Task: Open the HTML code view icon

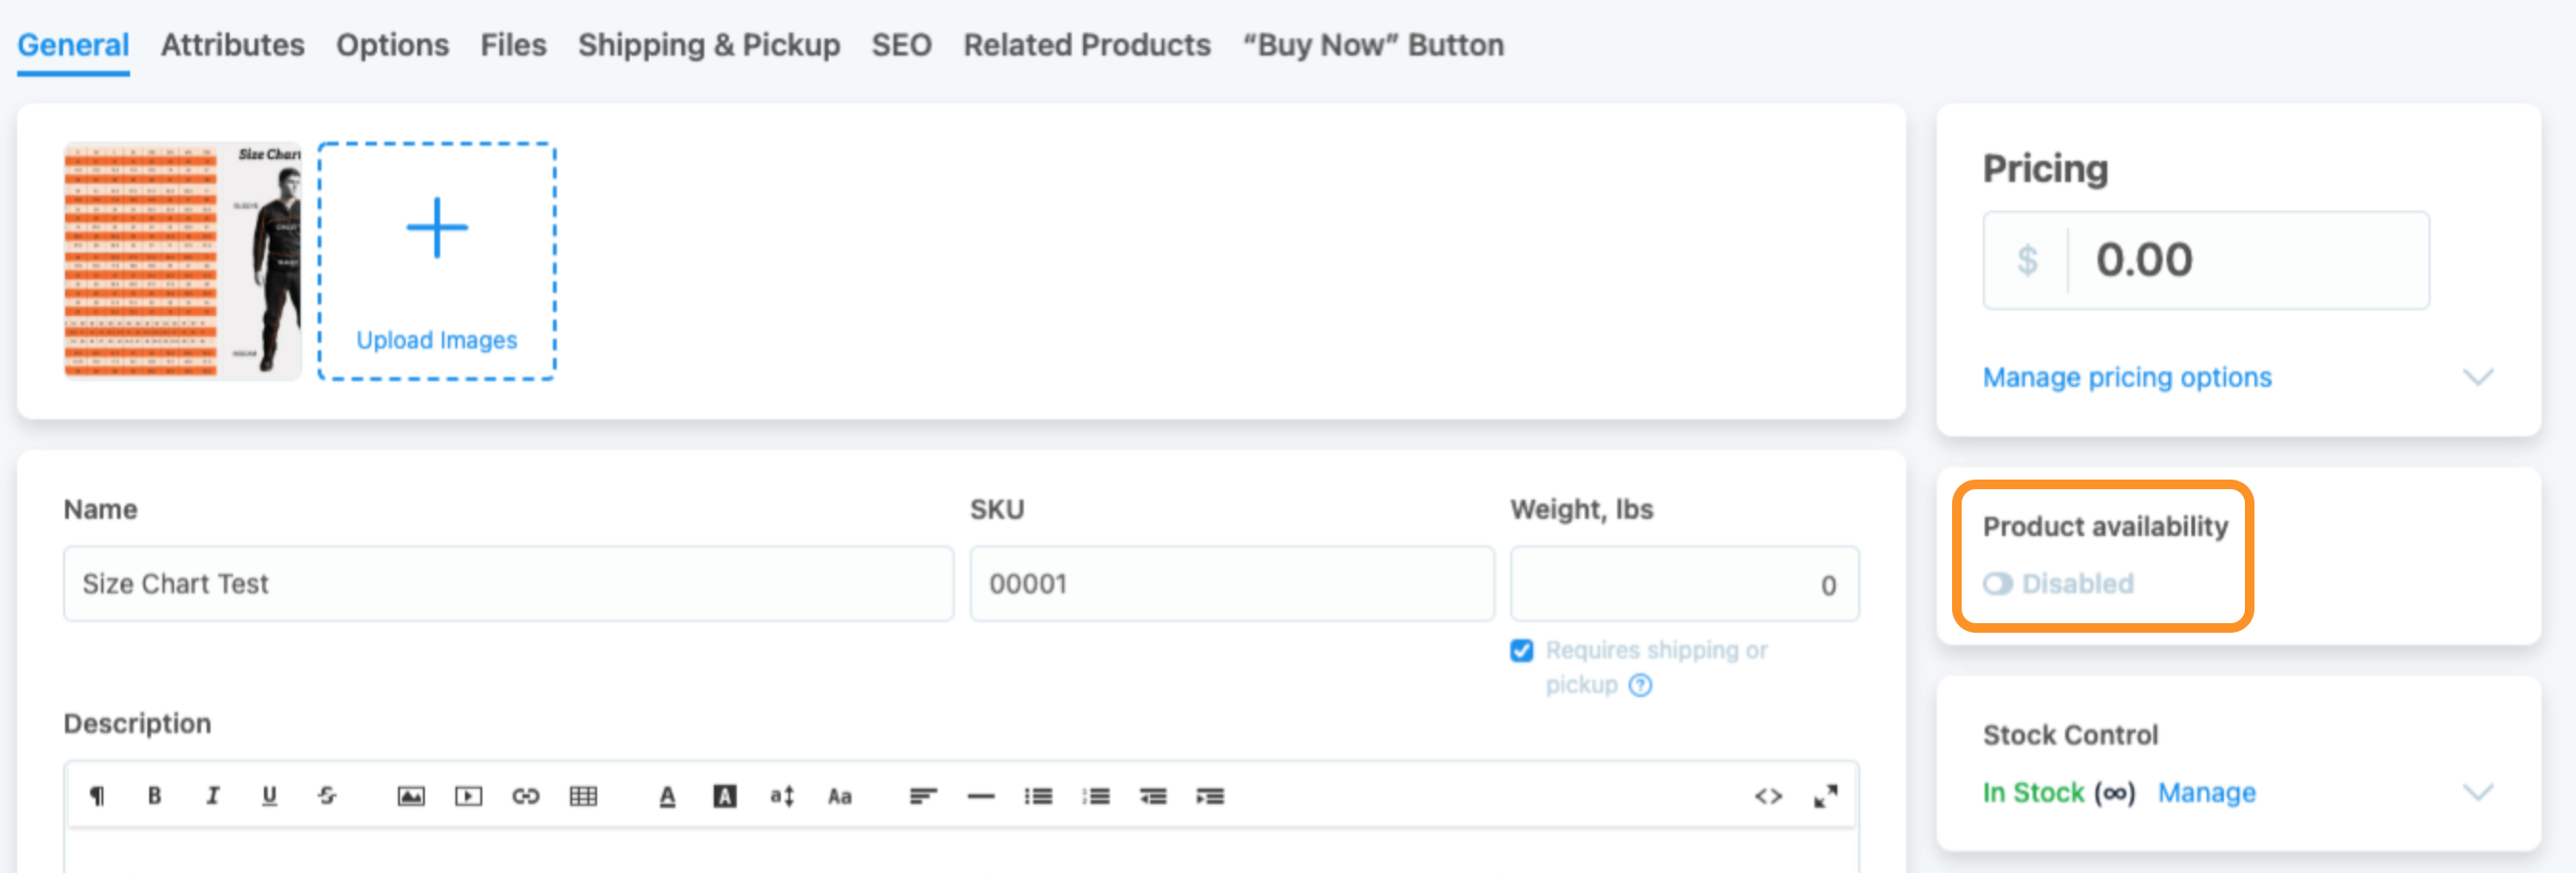Action: pyautogui.click(x=1768, y=796)
